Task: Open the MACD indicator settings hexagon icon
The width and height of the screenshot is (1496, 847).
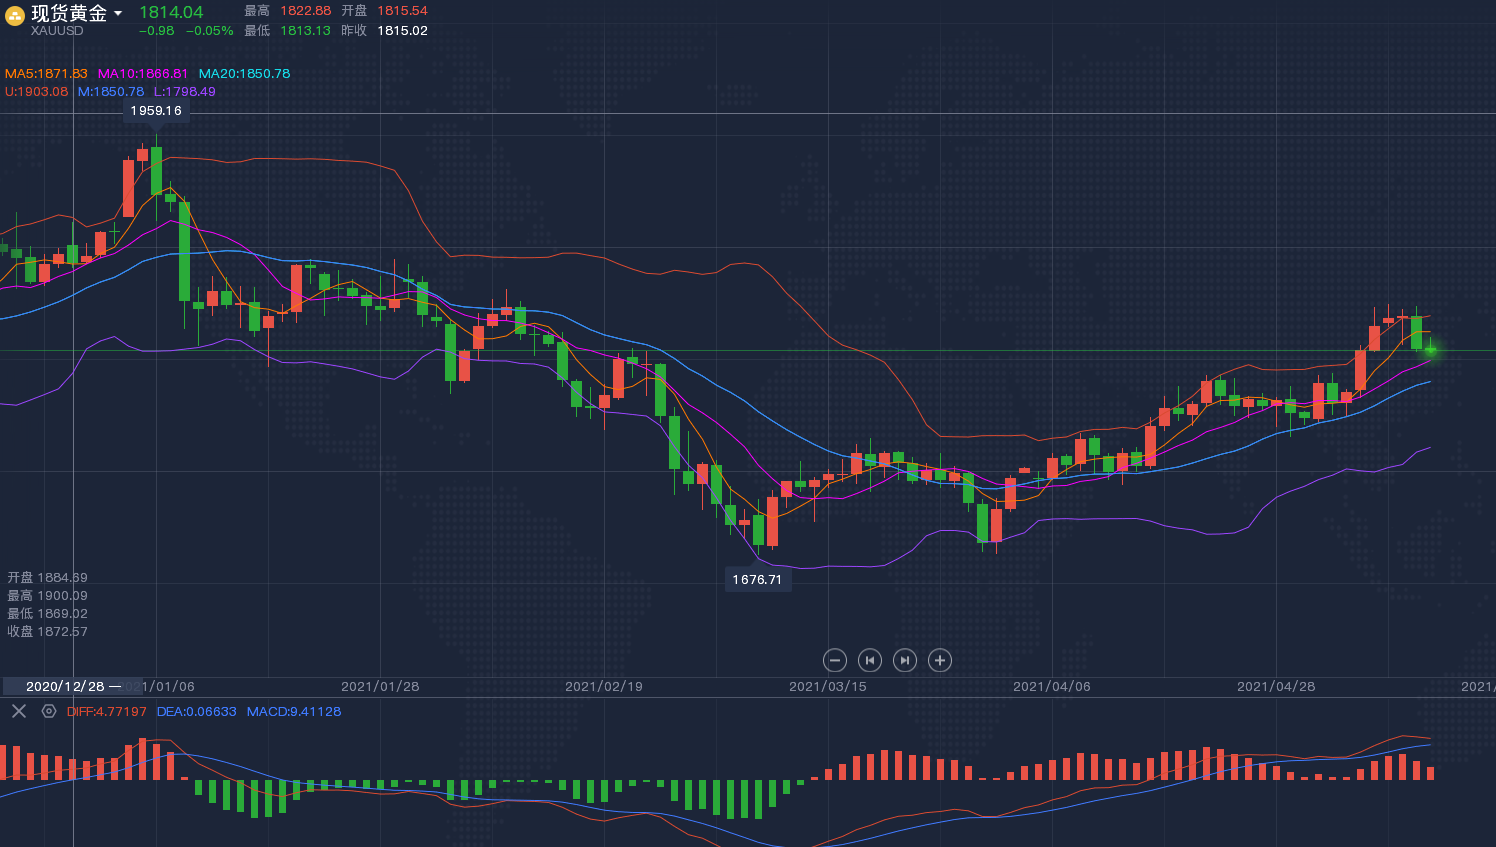Action: click(x=49, y=711)
